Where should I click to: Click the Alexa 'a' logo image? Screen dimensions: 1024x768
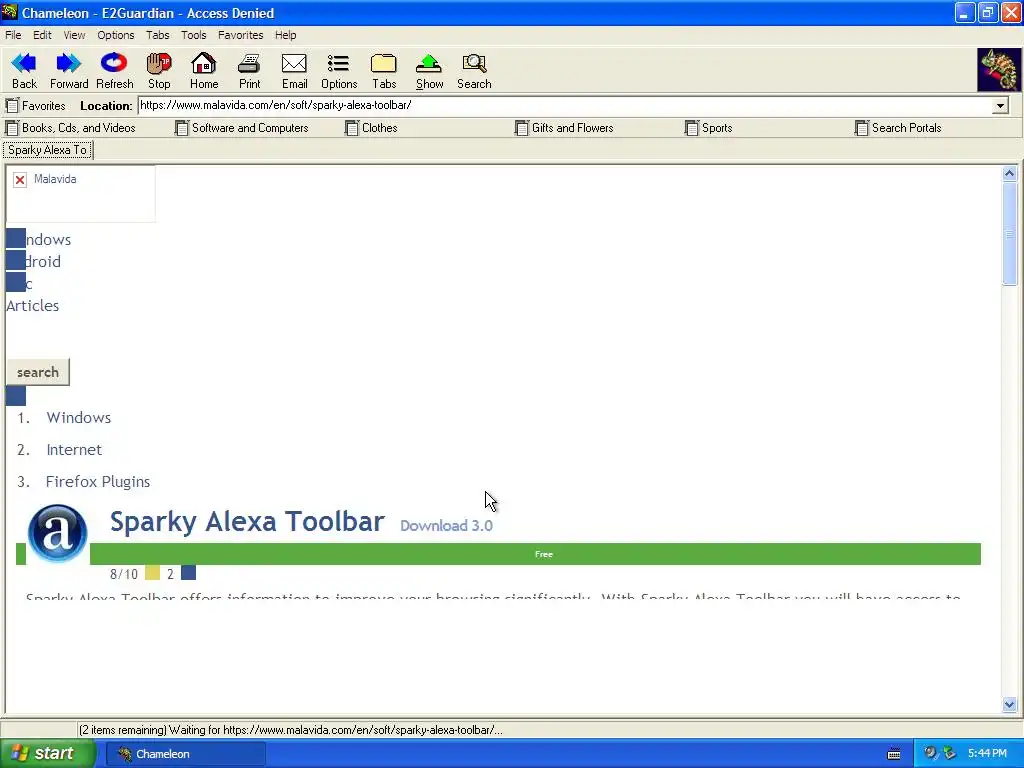tap(57, 533)
